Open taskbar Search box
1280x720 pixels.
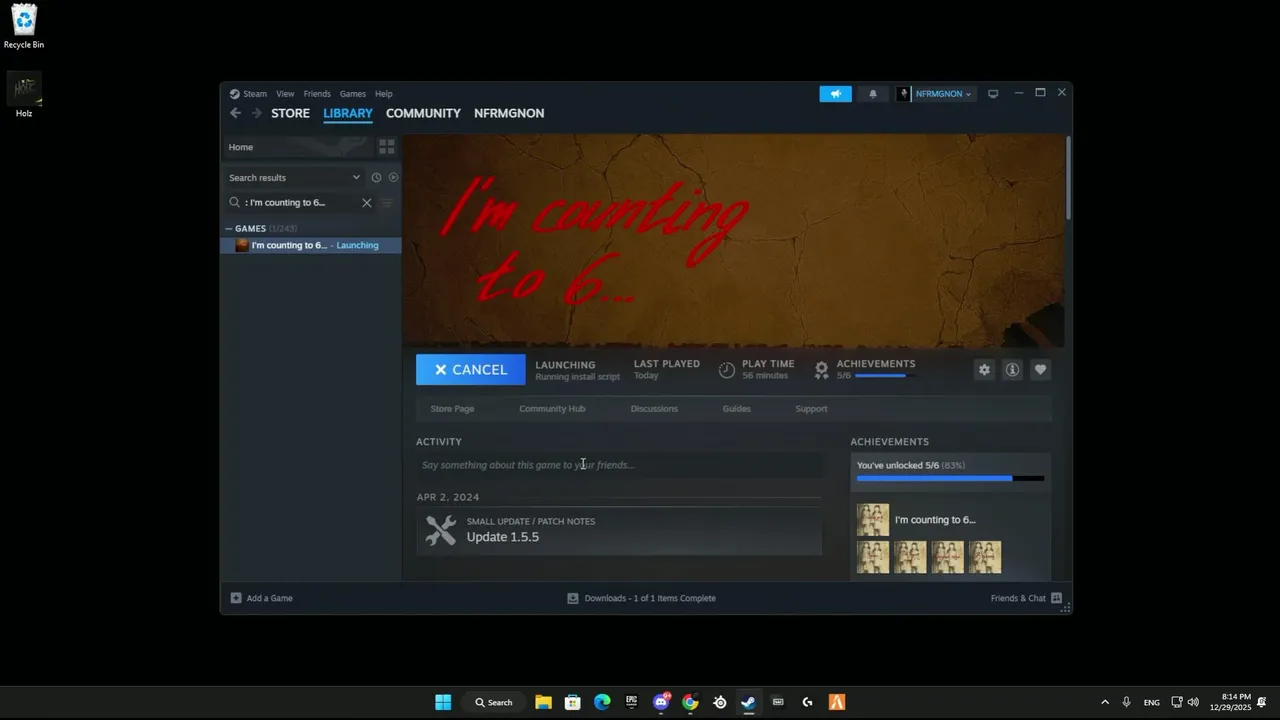point(494,702)
